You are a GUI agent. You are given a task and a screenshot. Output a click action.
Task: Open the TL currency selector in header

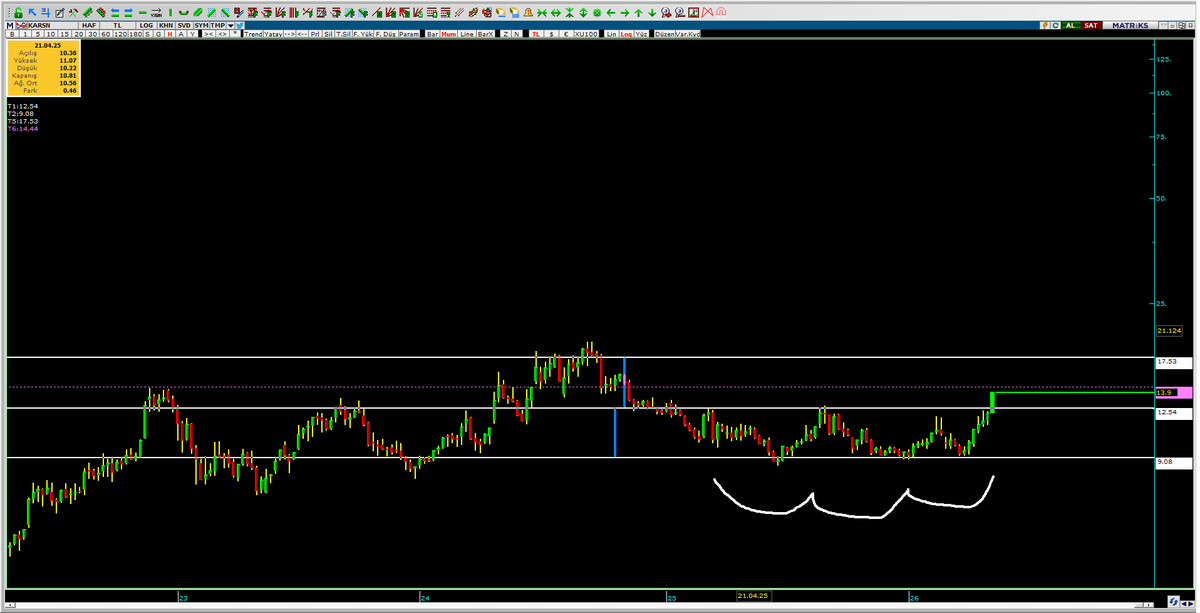(118, 25)
